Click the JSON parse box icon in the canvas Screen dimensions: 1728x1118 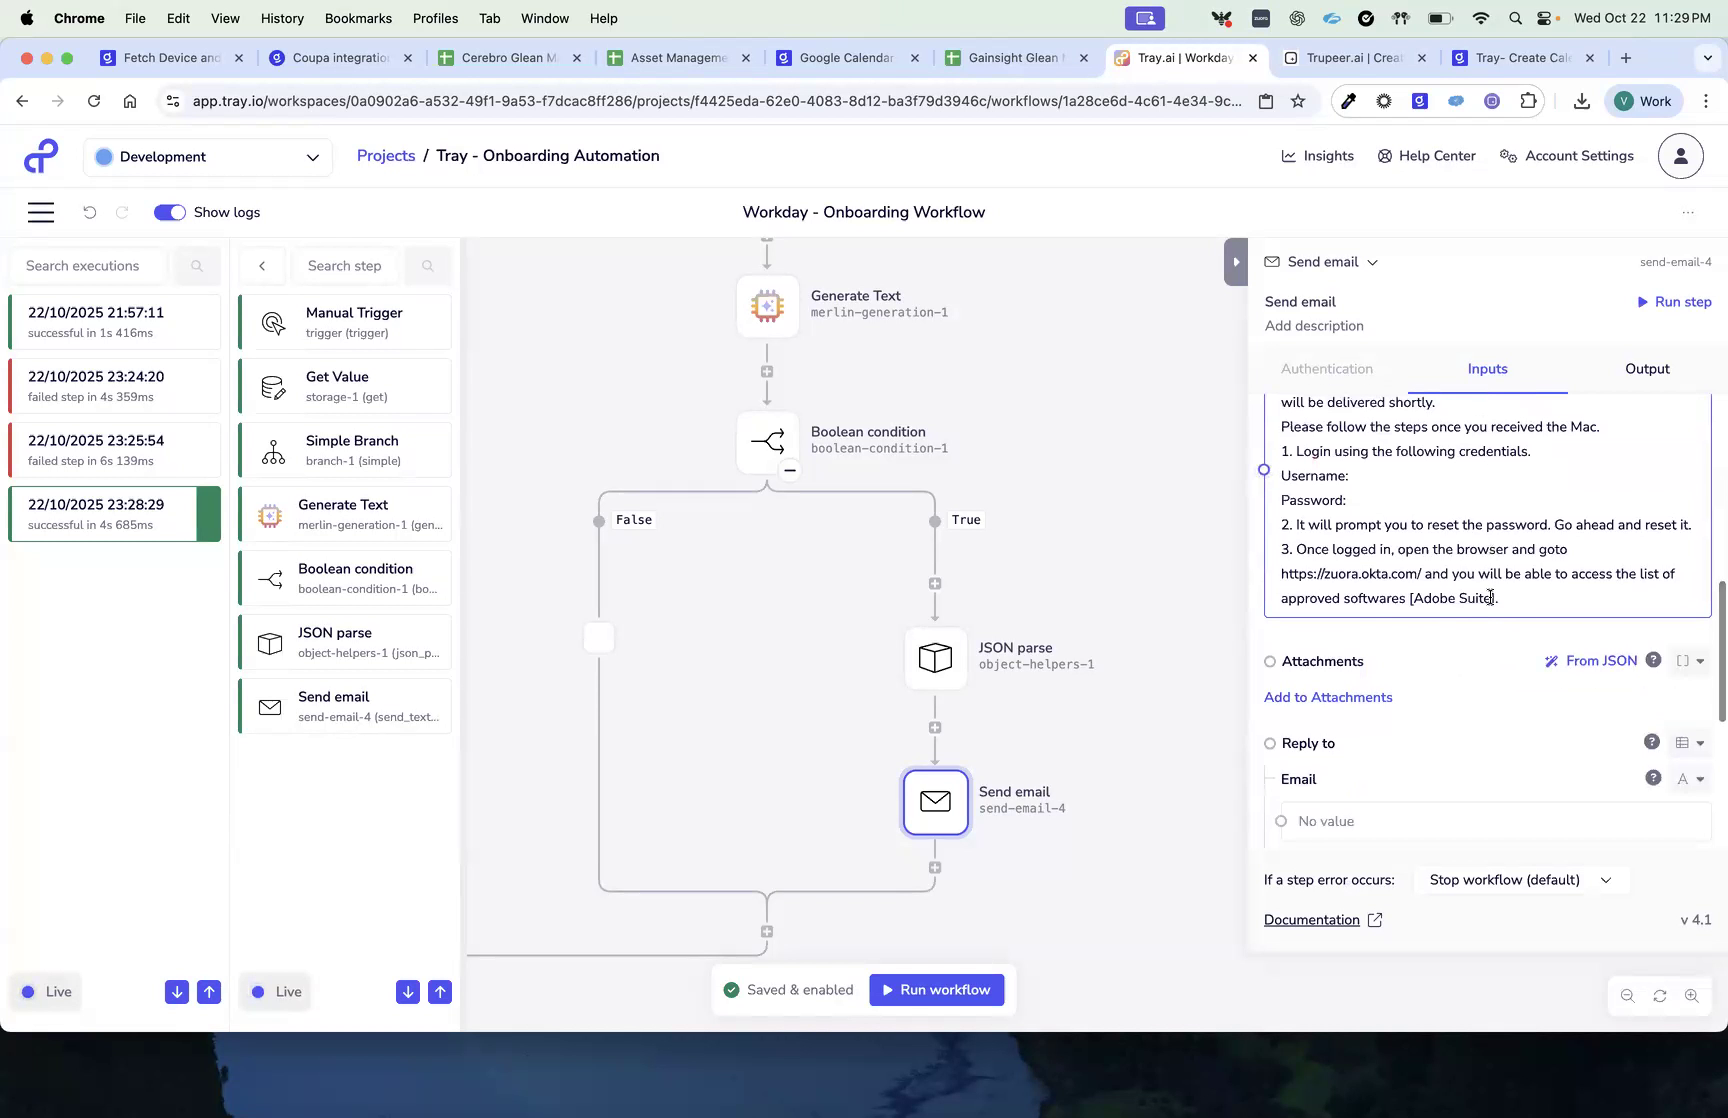pyautogui.click(x=935, y=657)
